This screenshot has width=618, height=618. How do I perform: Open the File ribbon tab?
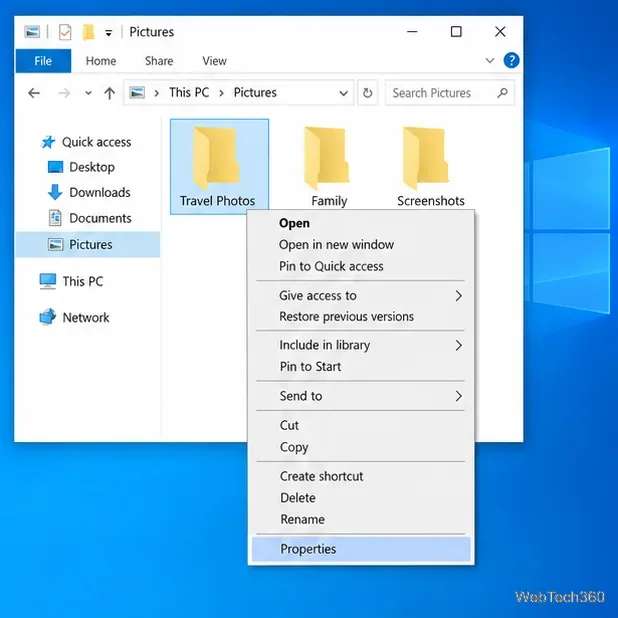point(43,61)
